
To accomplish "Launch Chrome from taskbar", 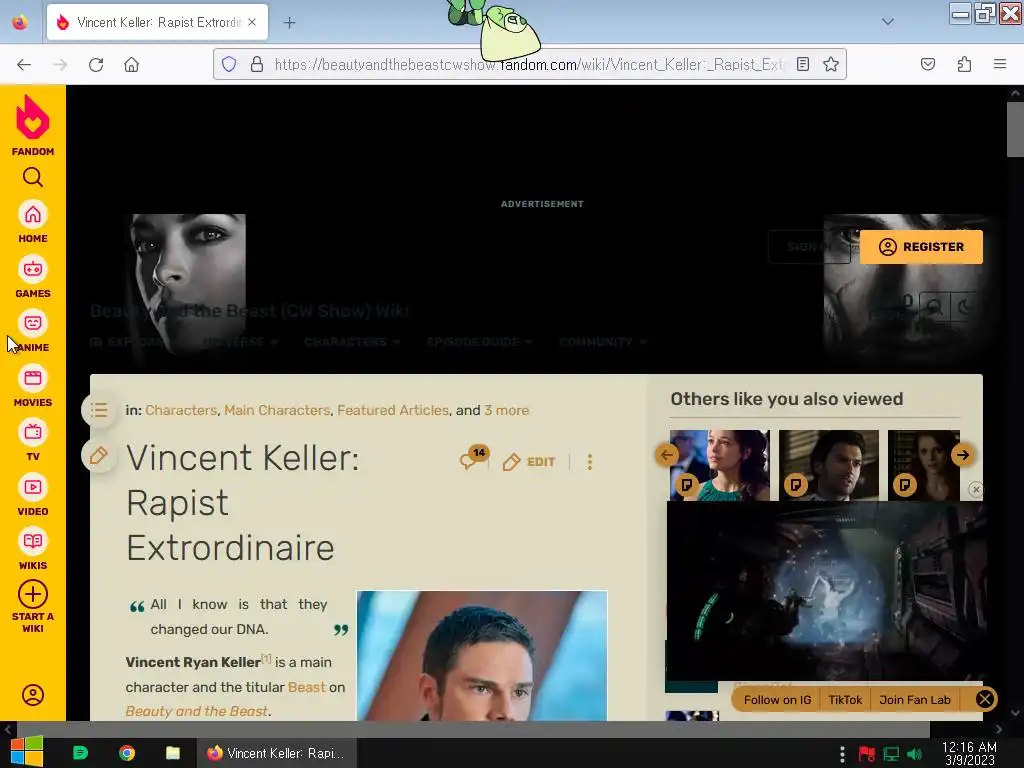I will tap(127, 753).
